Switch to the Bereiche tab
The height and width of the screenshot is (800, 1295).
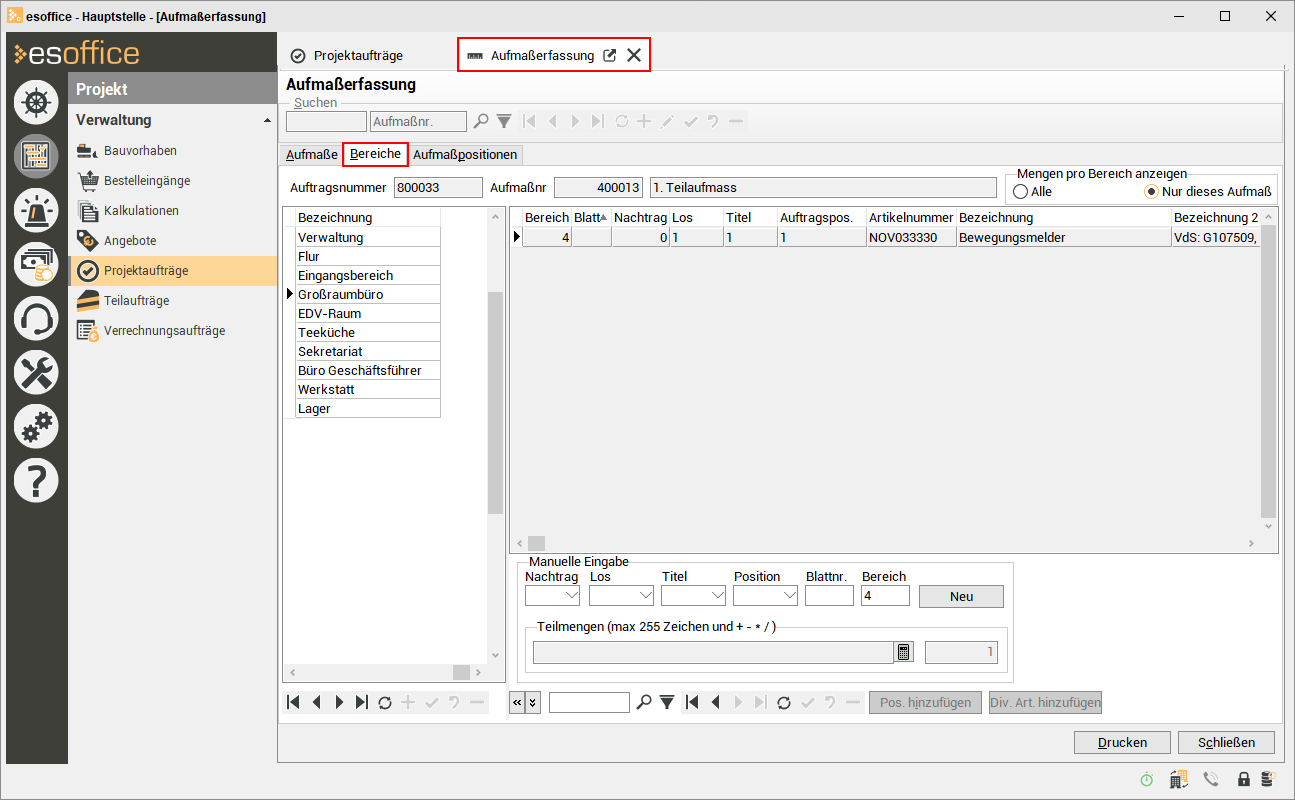click(x=375, y=154)
